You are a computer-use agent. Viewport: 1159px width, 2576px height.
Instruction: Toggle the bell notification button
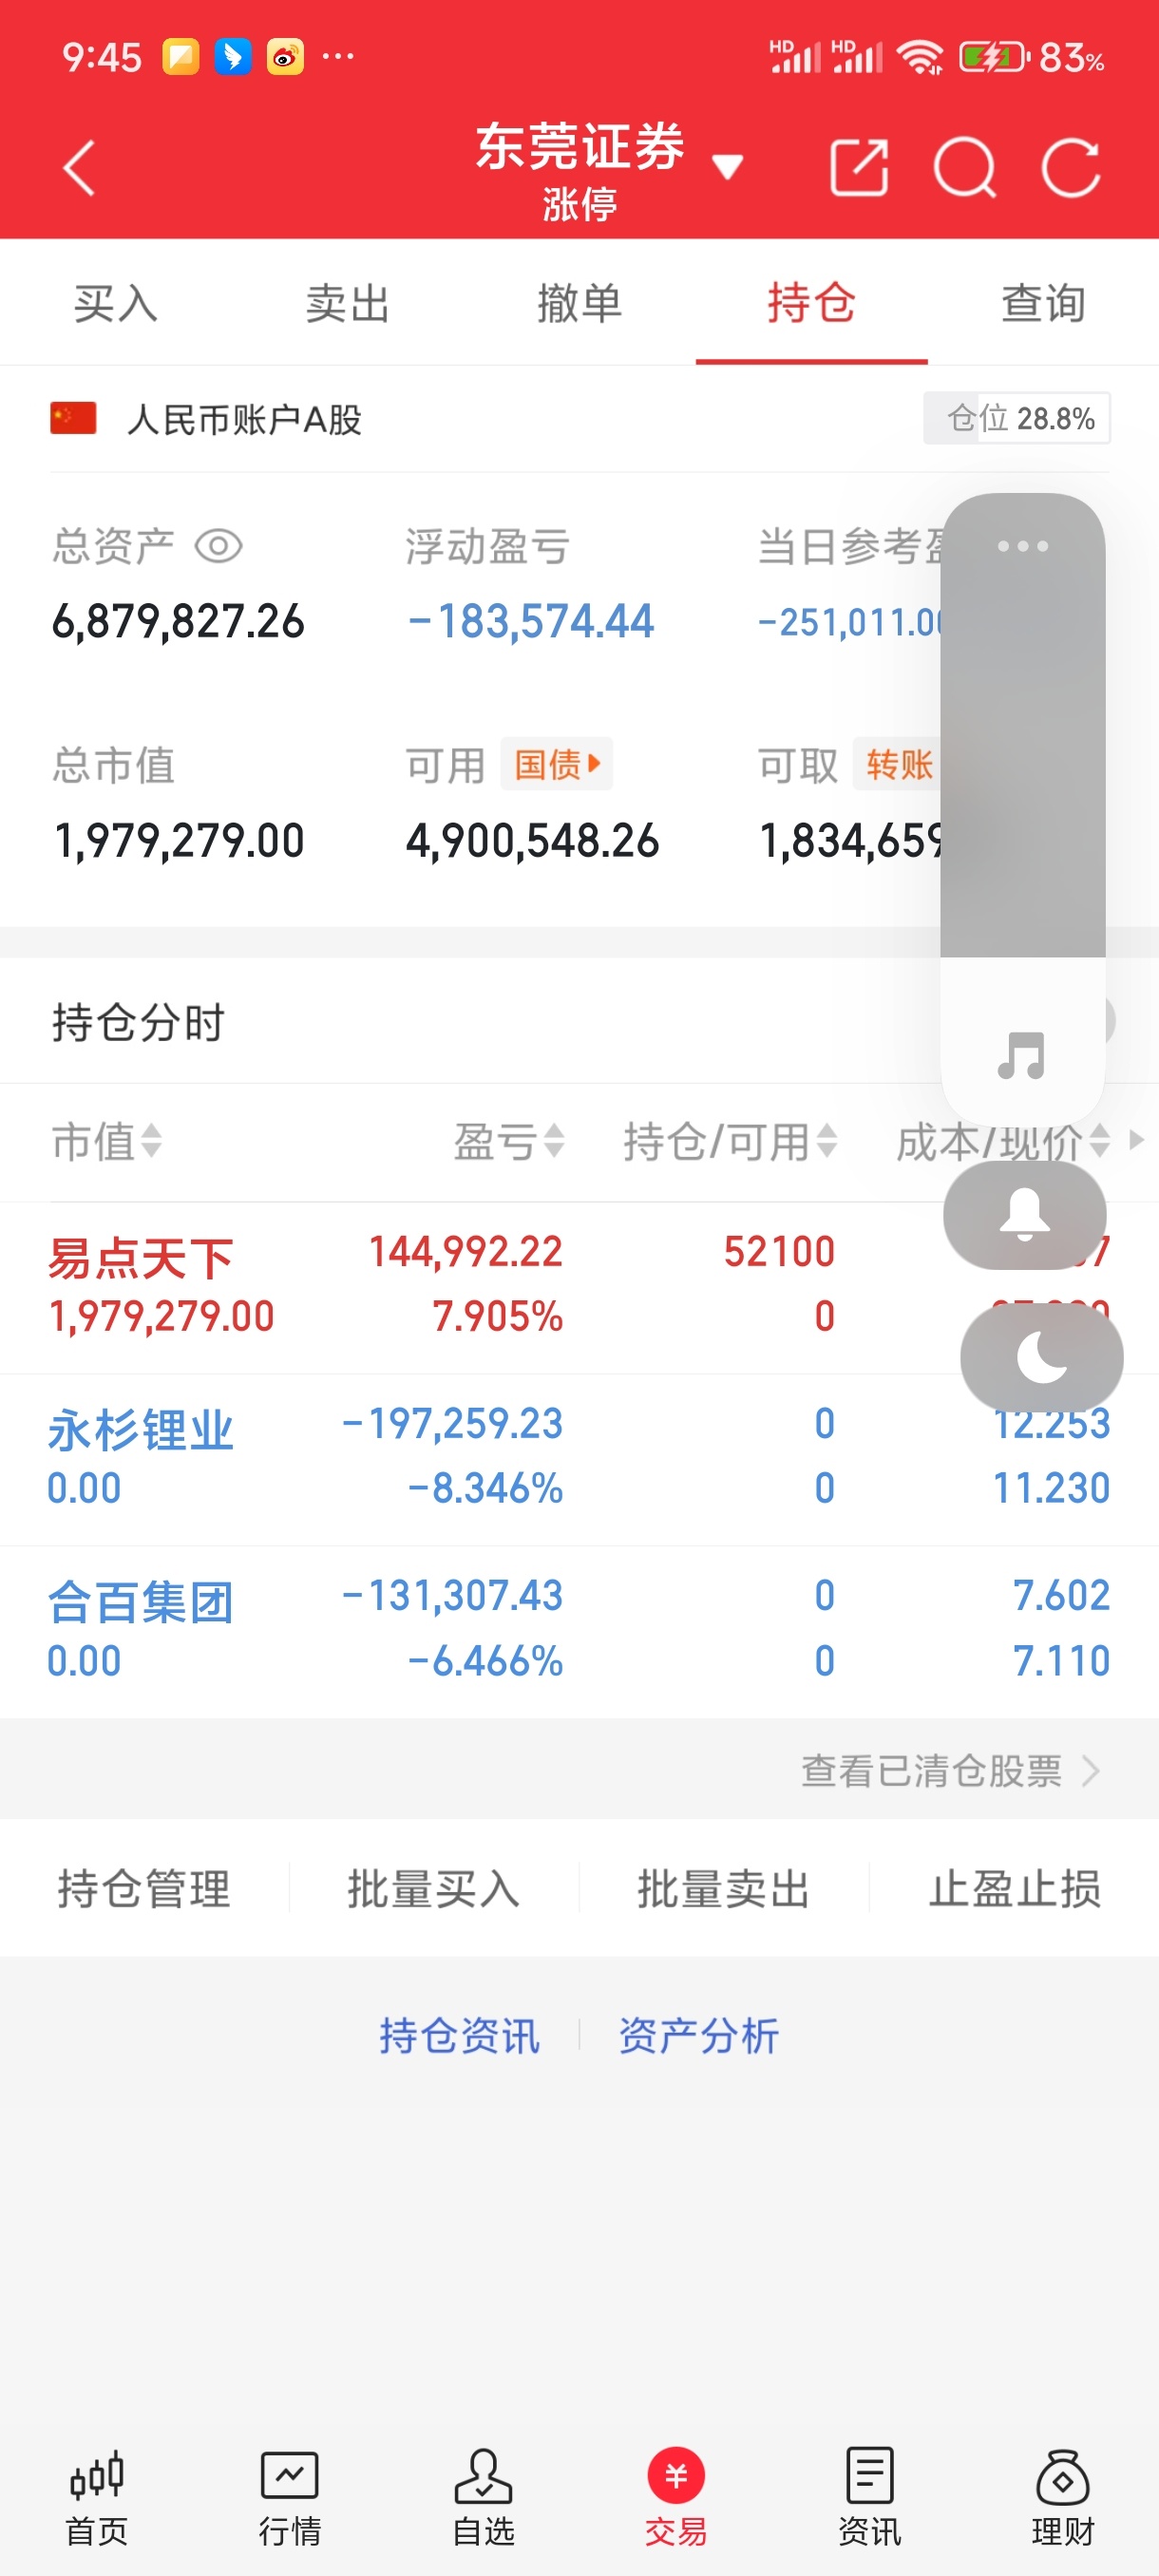point(1025,1215)
